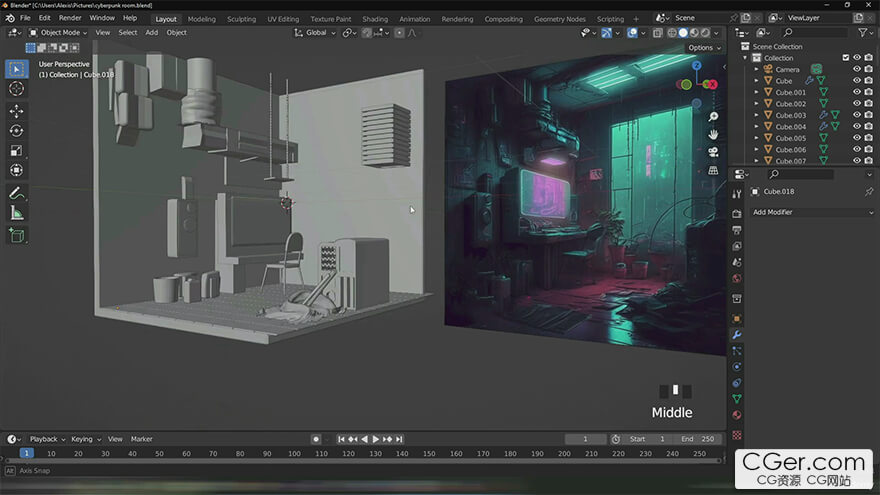Toggle the camera view icon
This screenshot has height=495, width=880.
click(x=713, y=152)
